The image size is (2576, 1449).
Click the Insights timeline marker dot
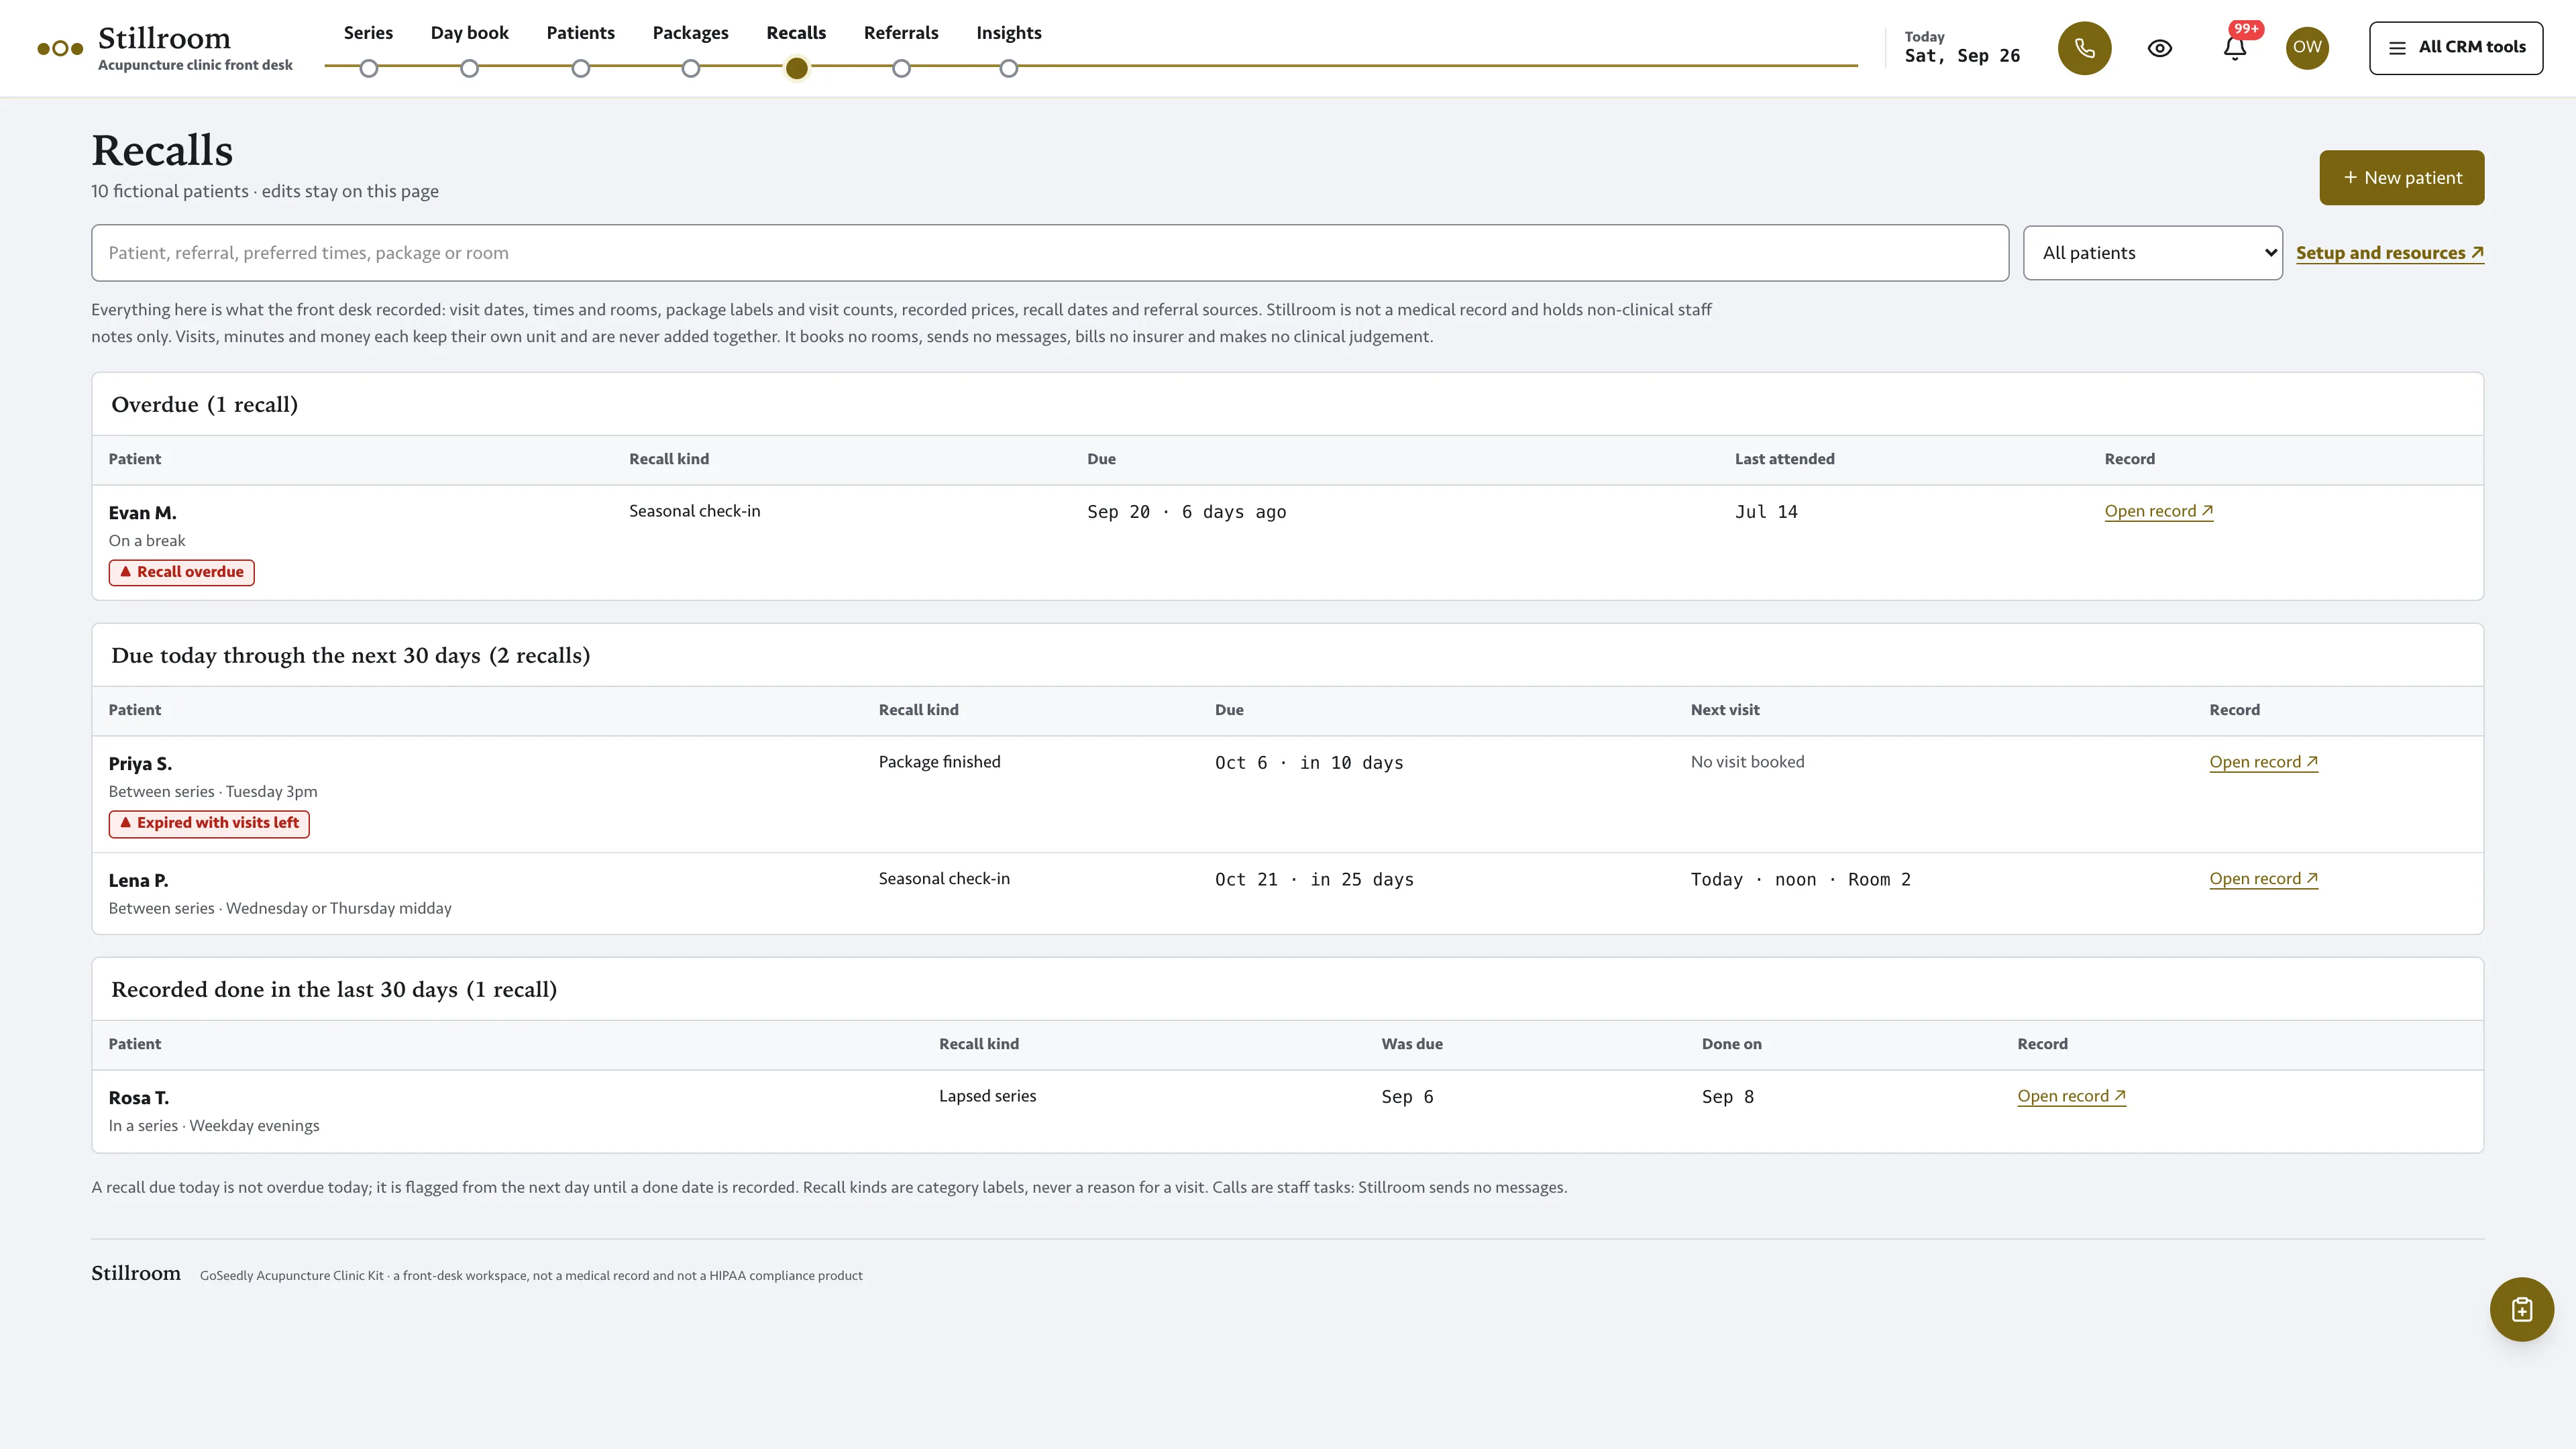pyautogui.click(x=1009, y=69)
